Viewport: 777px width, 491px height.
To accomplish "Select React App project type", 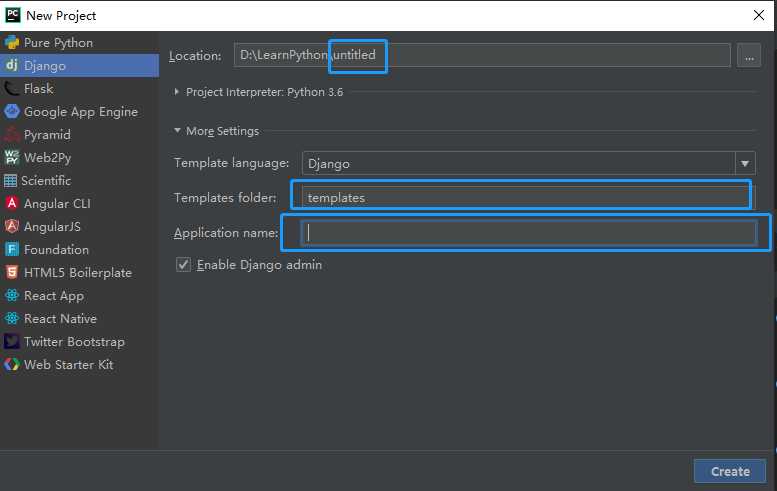I will [x=79, y=295].
